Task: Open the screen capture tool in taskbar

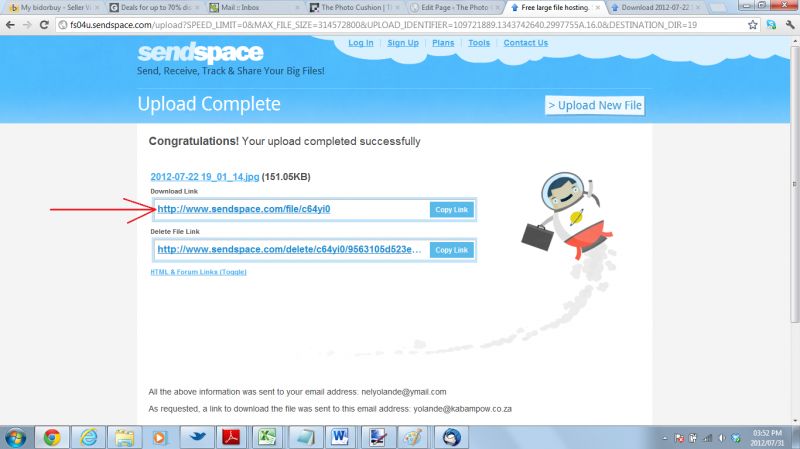Action: (x=378, y=437)
